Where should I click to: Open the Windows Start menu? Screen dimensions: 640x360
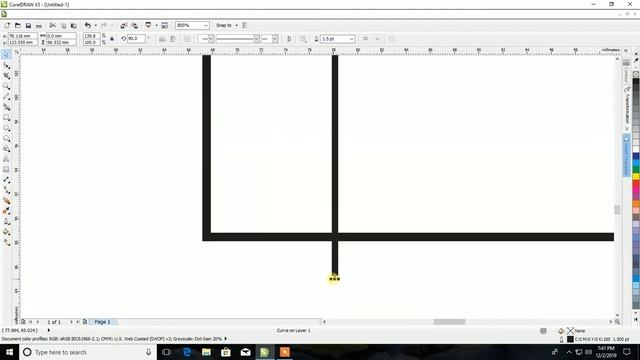[9, 352]
